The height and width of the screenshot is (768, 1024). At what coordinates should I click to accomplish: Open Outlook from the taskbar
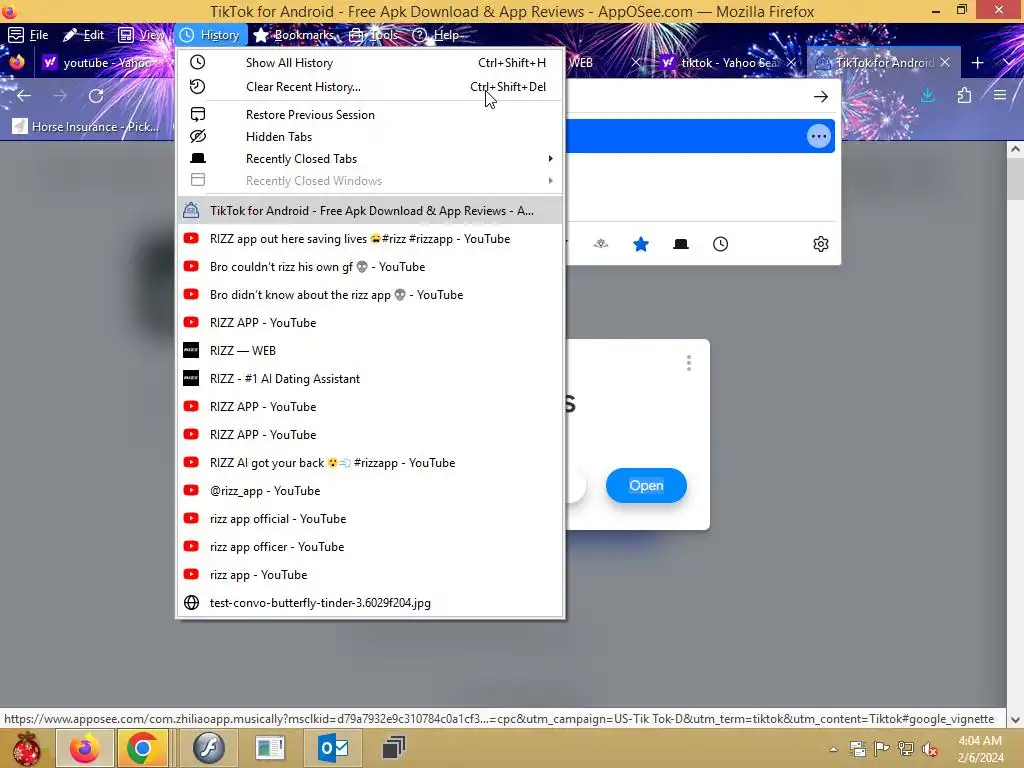(x=334, y=748)
